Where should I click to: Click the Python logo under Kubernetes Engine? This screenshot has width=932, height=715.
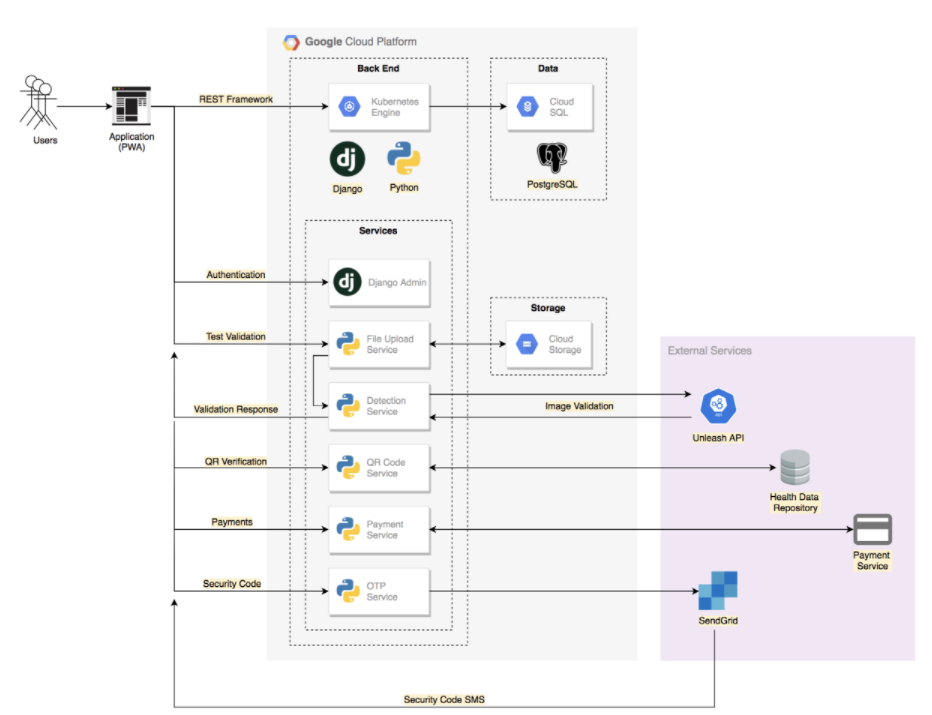(x=404, y=159)
